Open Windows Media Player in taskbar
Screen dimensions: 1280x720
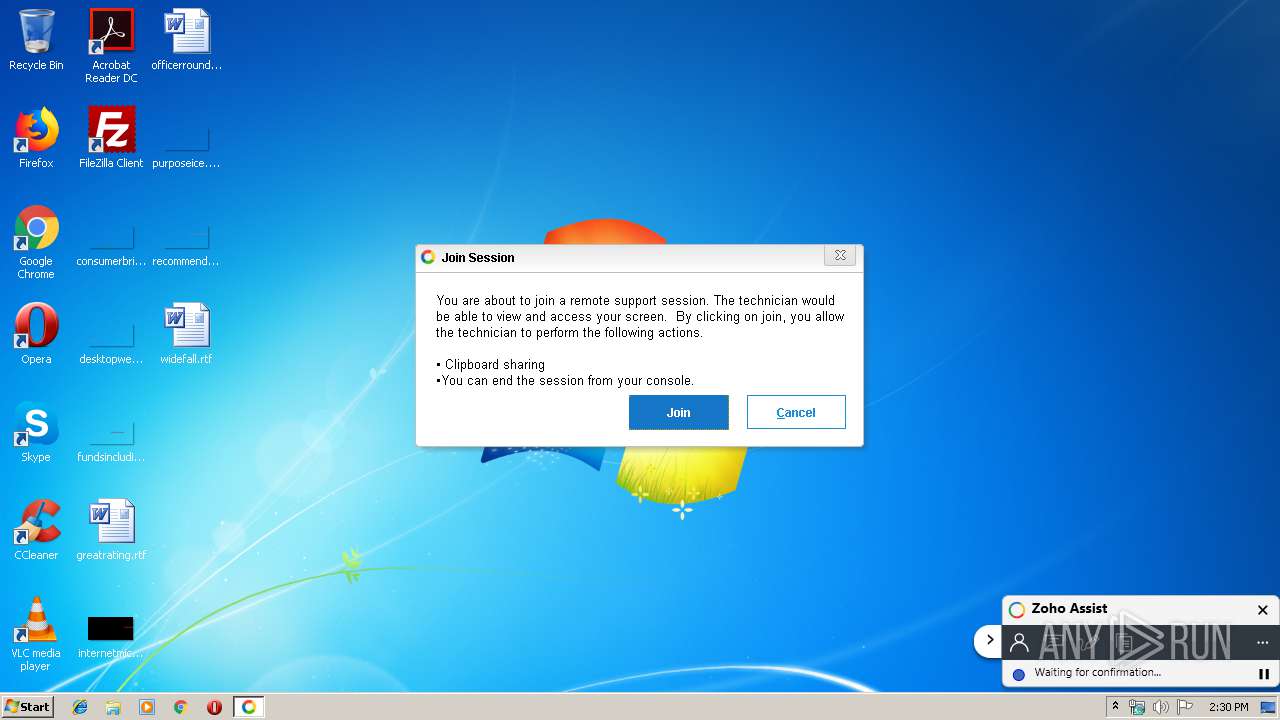(147, 707)
